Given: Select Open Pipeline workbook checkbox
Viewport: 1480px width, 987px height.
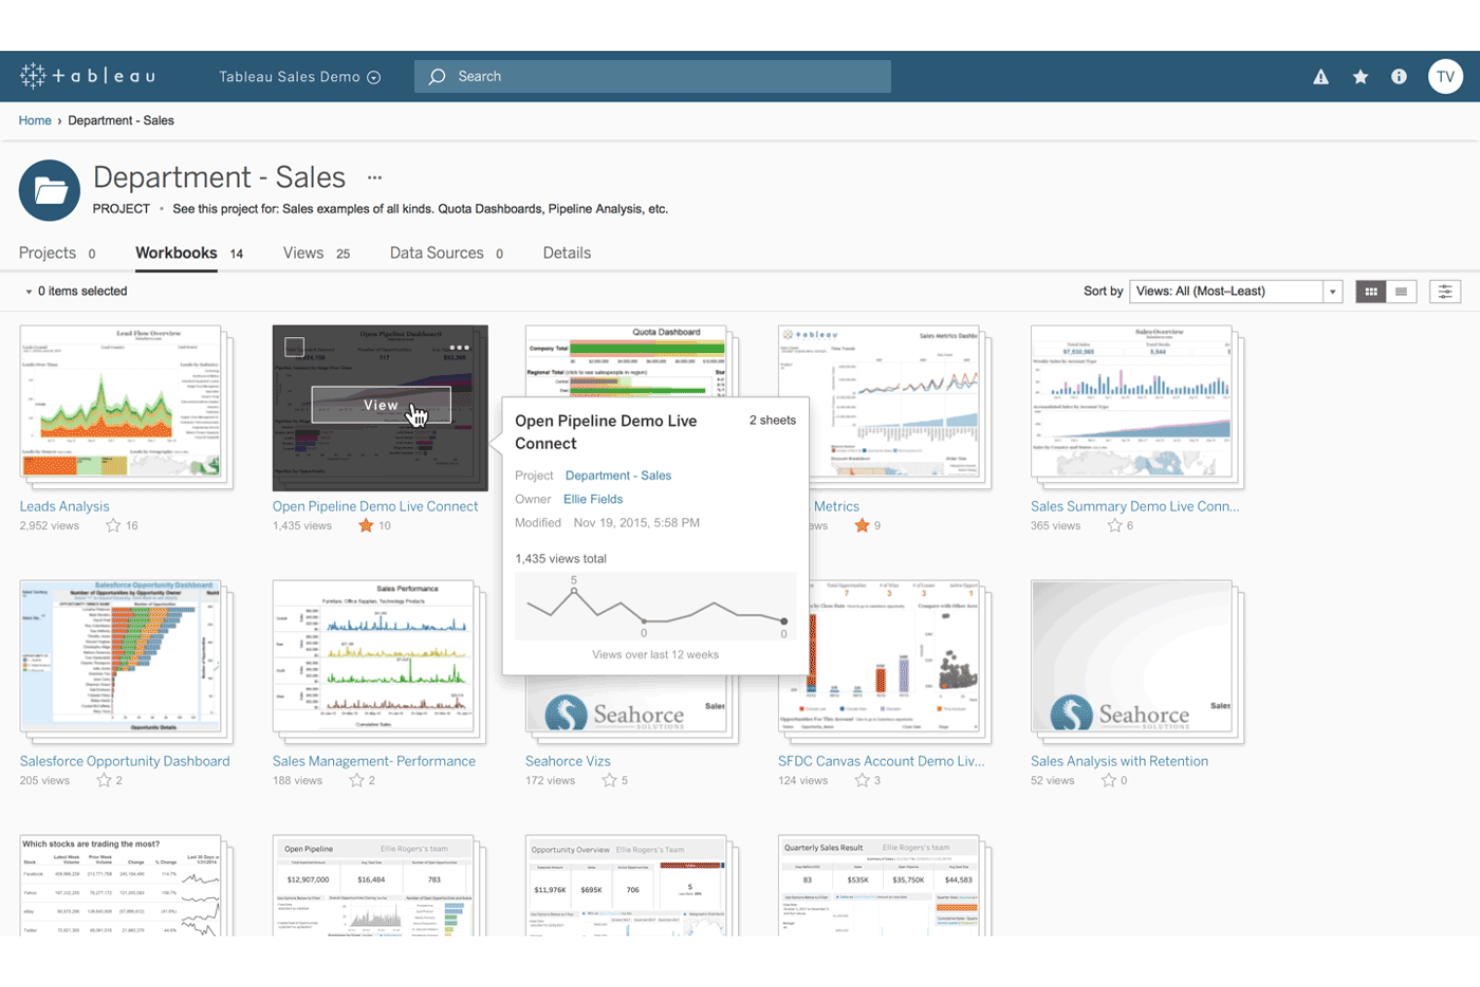Looking at the screenshot, I should pos(294,347).
